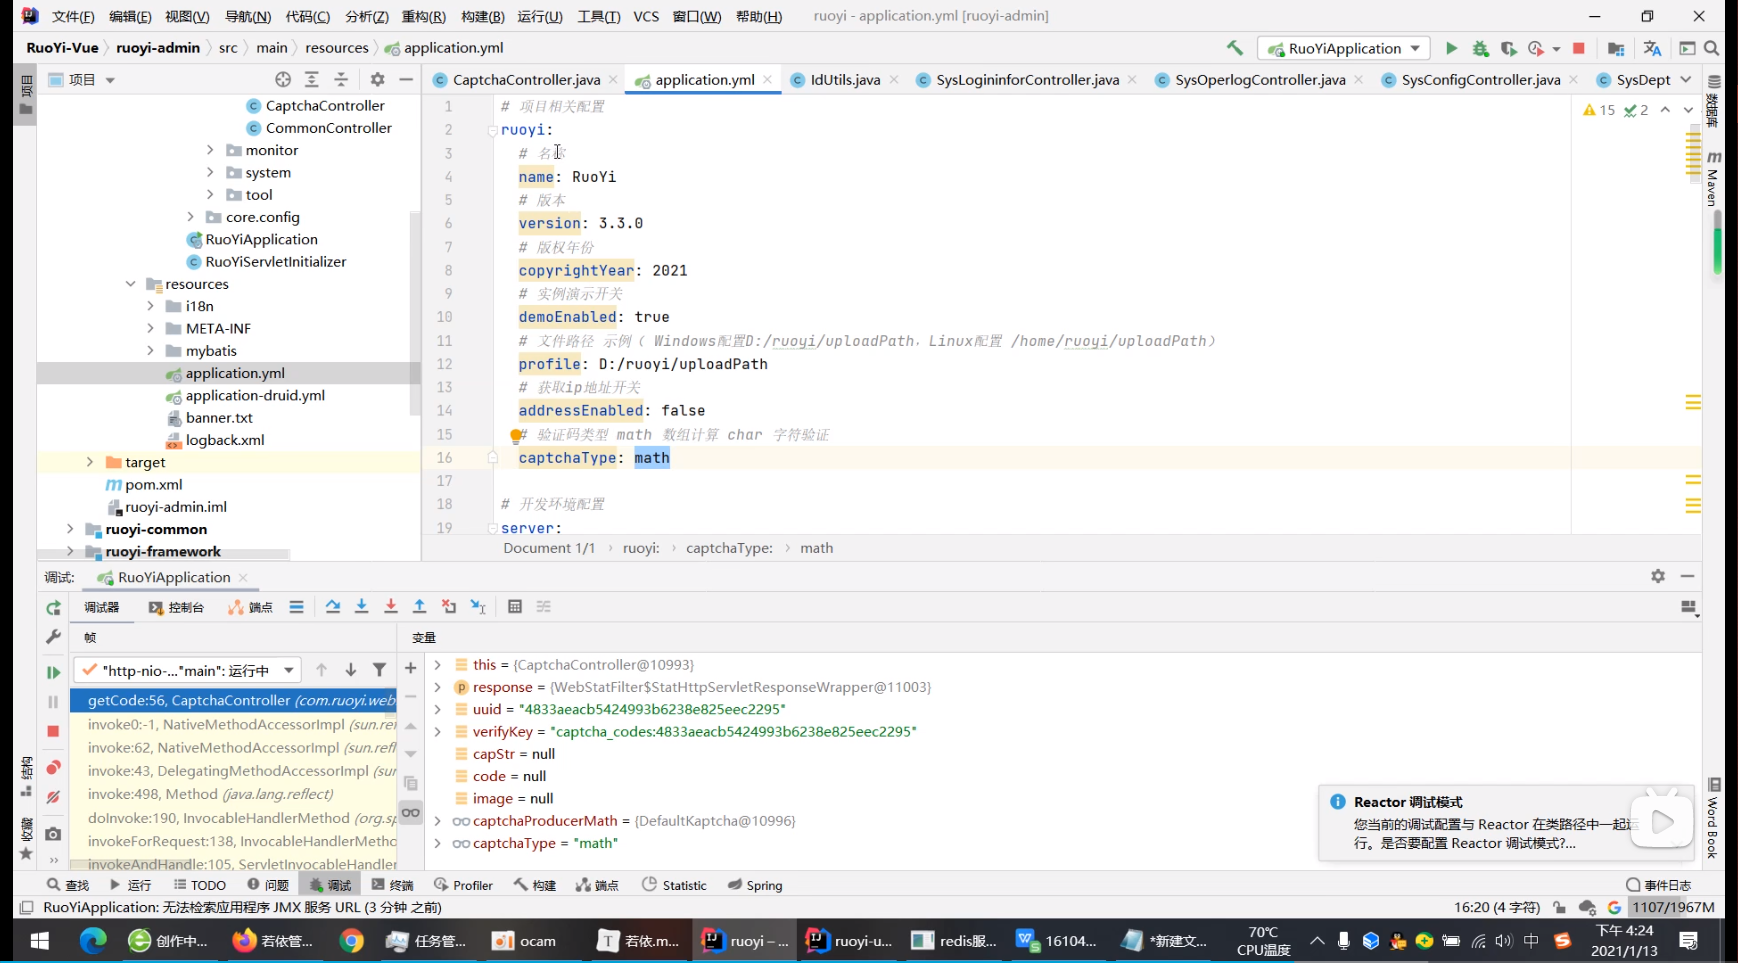This screenshot has height=963, width=1738.
Task: Expand the target folder
Action: click(x=90, y=462)
